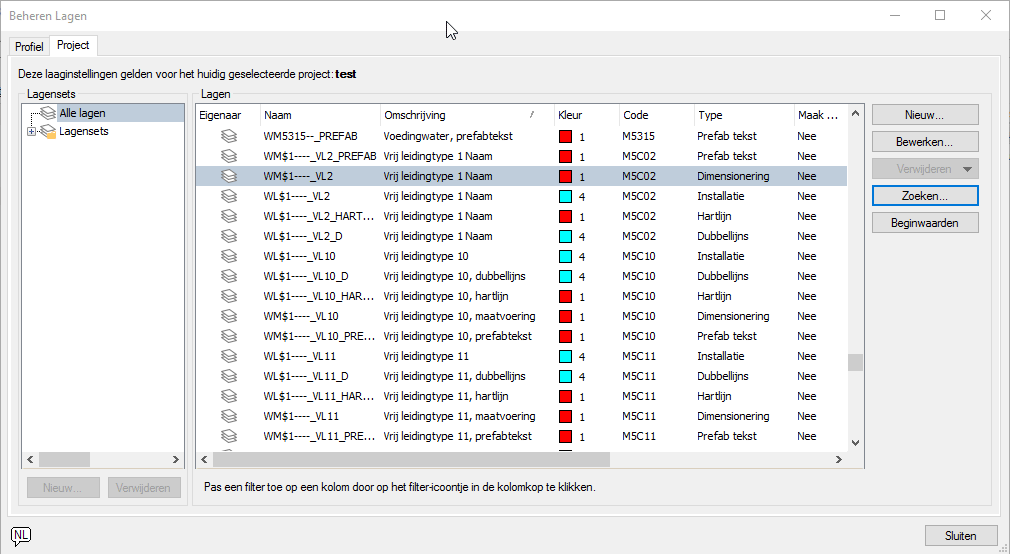Click code cell M5315
This screenshot has height=554, width=1010.
(638, 136)
